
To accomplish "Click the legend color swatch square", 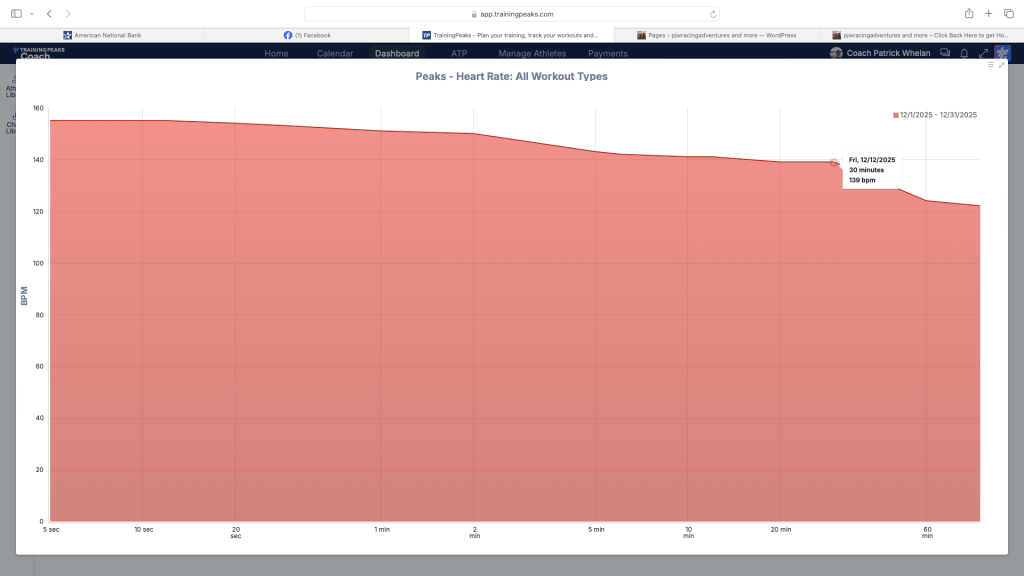I will [x=897, y=113].
